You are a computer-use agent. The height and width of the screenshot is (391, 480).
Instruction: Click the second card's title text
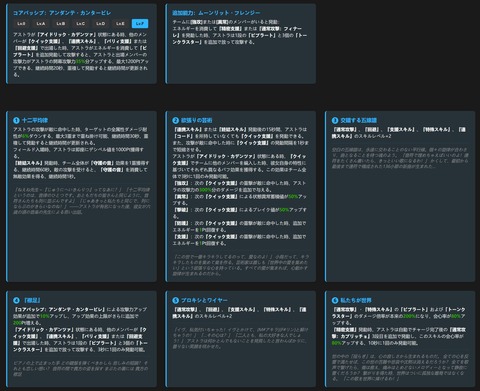196,120
